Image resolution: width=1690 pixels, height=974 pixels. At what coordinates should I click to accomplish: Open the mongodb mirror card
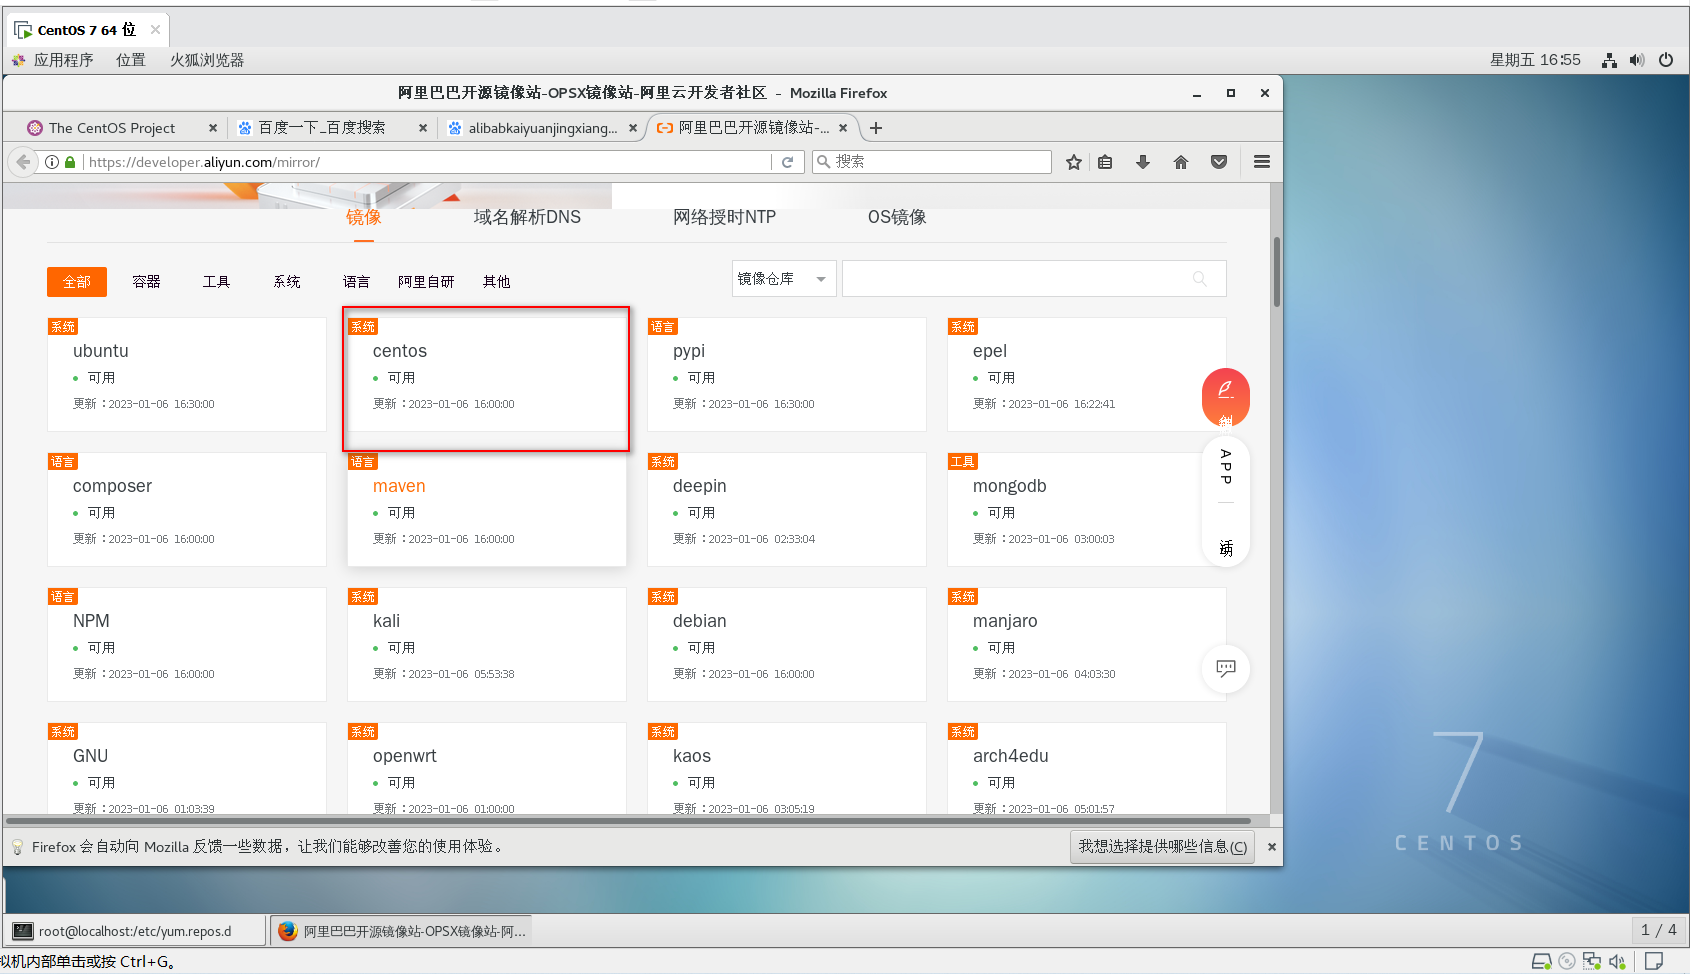click(1087, 510)
